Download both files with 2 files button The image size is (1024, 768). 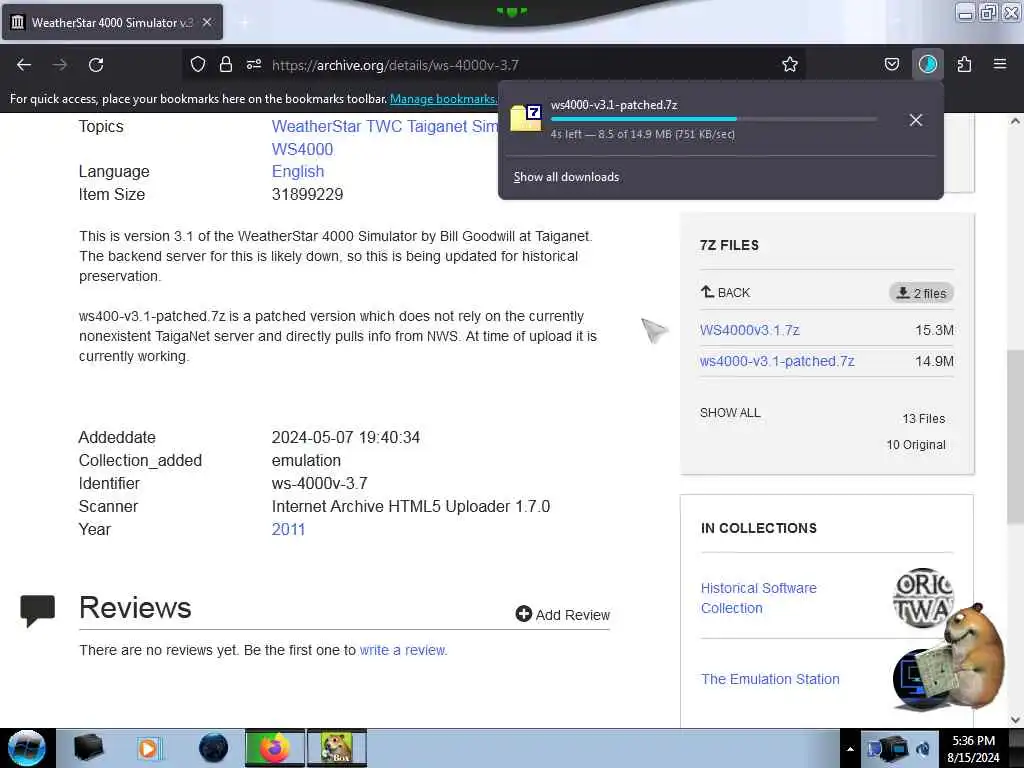921,293
